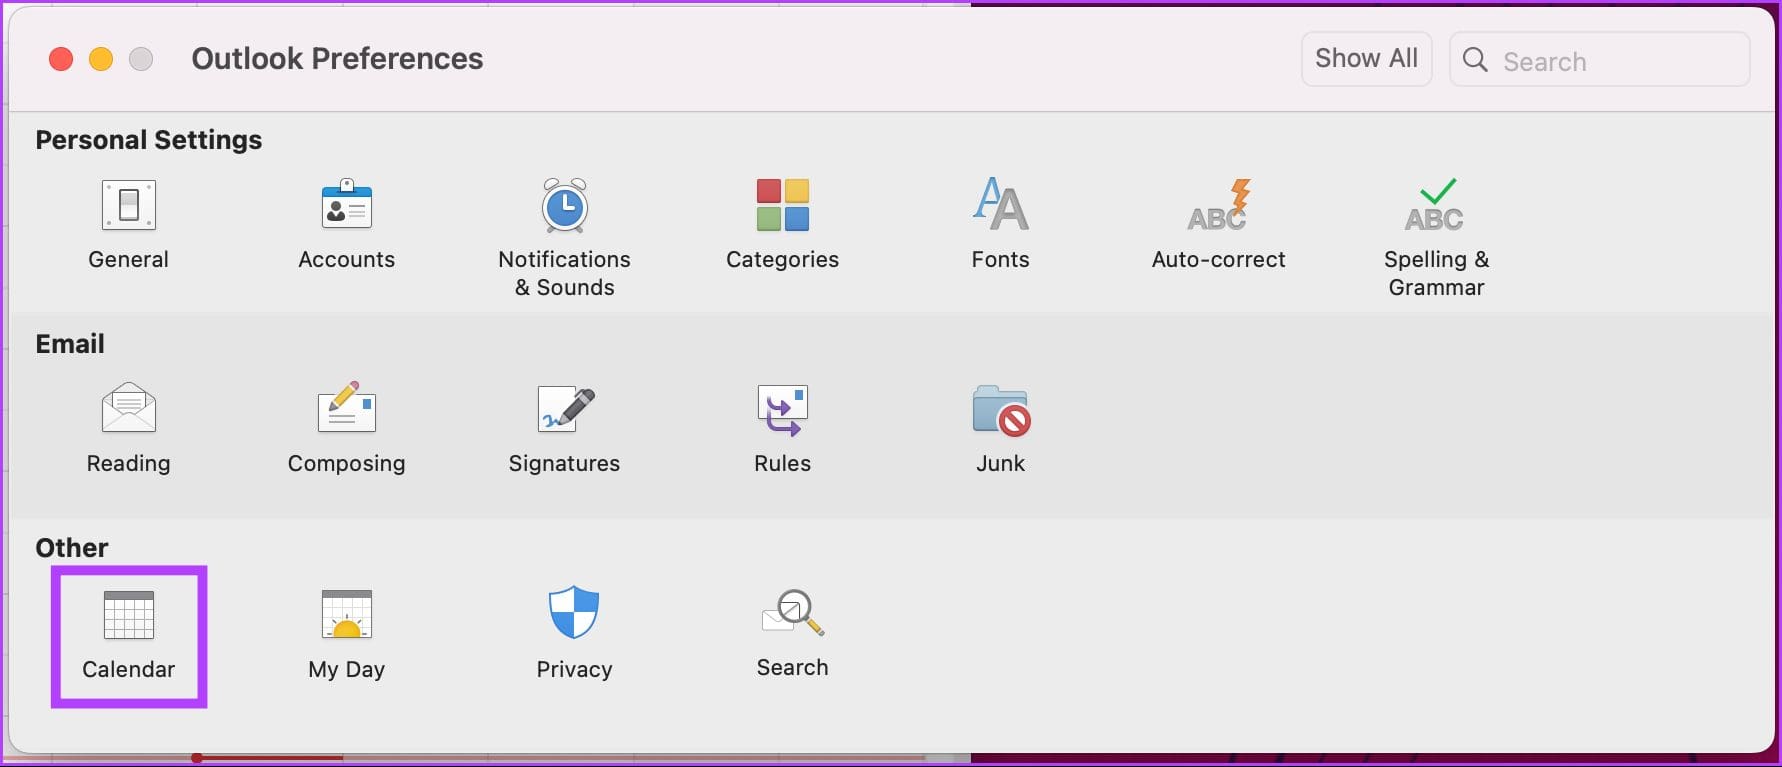The height and width of the screenshot is (767, 1782).
Task: Click the Show All button
Action: tap(1366, 59)
